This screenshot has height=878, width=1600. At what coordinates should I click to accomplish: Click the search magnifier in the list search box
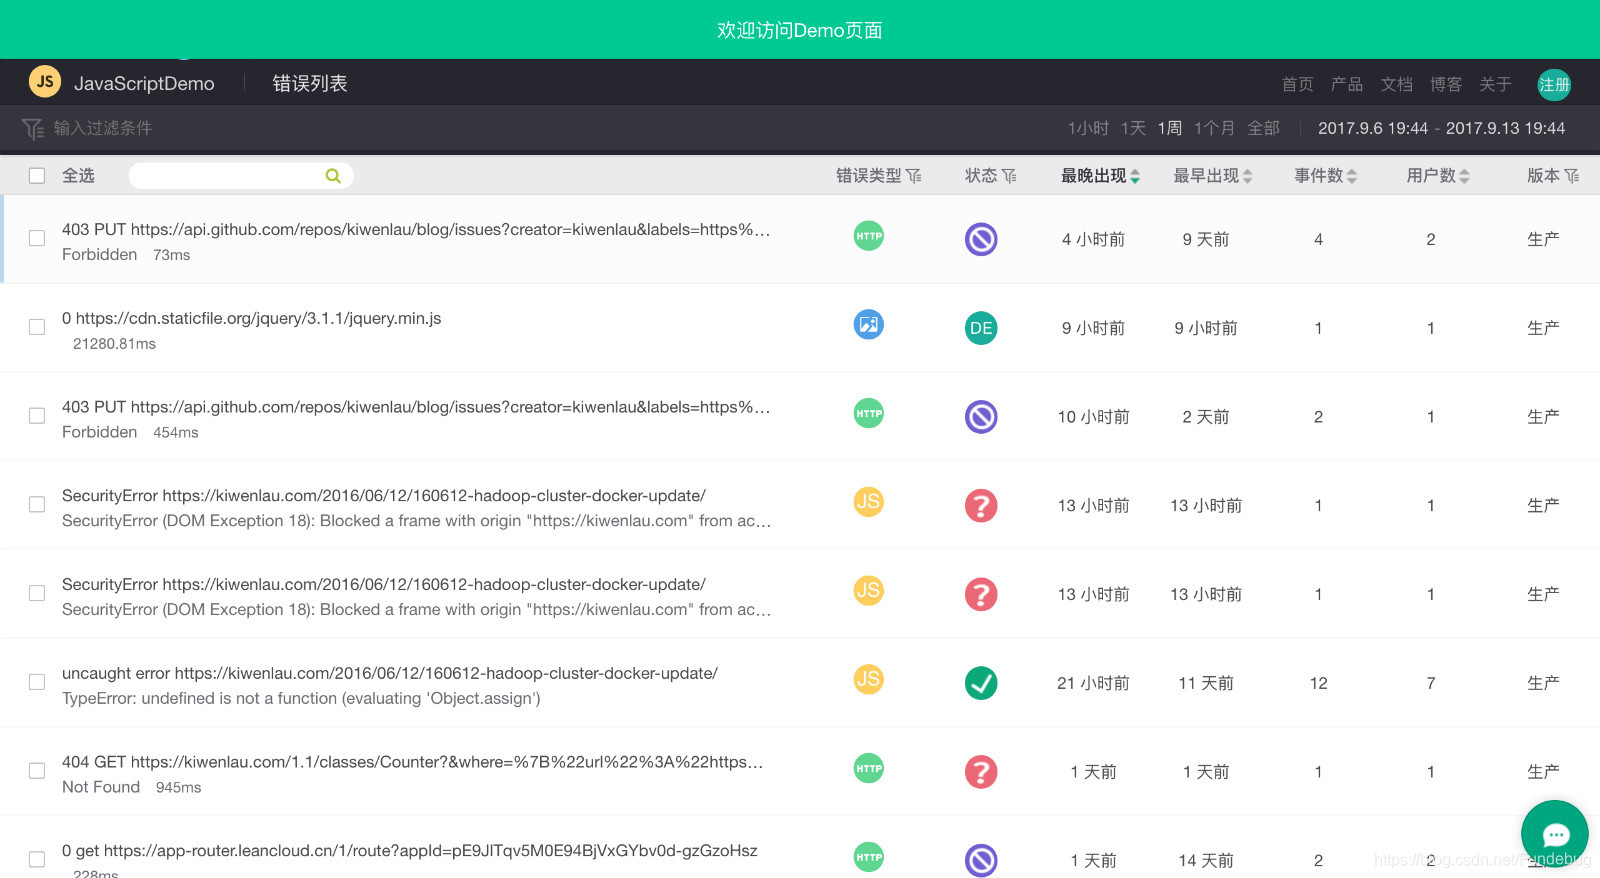[333, 176]
